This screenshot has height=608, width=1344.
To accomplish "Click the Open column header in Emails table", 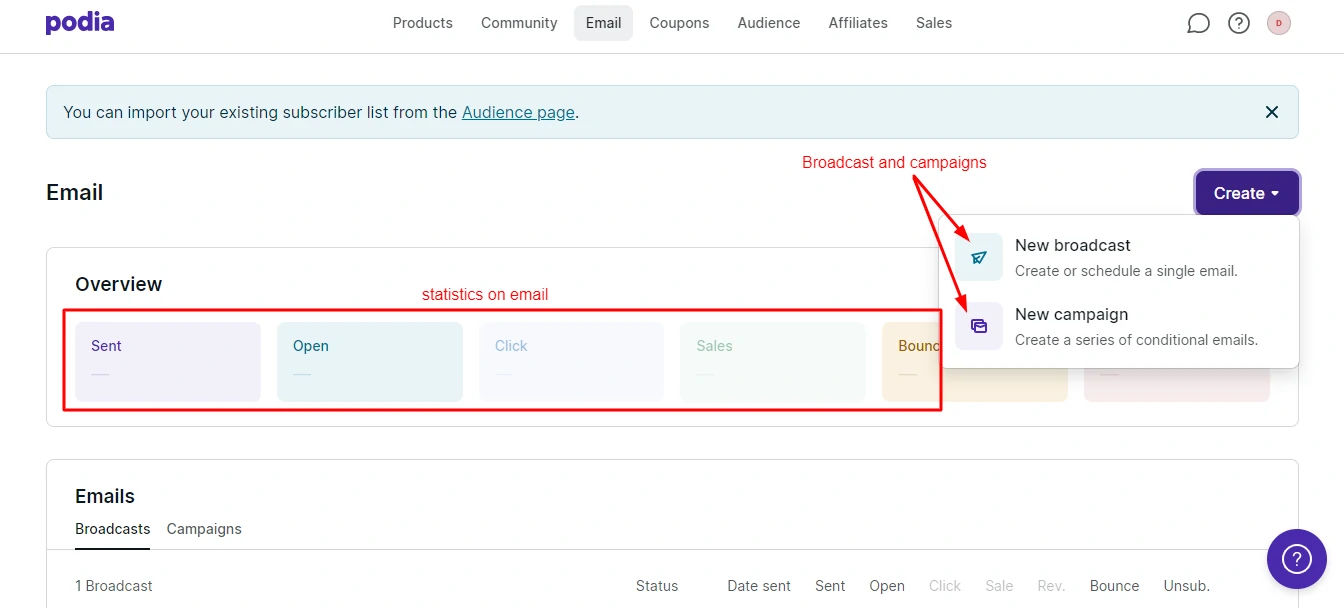I will 887,586.
